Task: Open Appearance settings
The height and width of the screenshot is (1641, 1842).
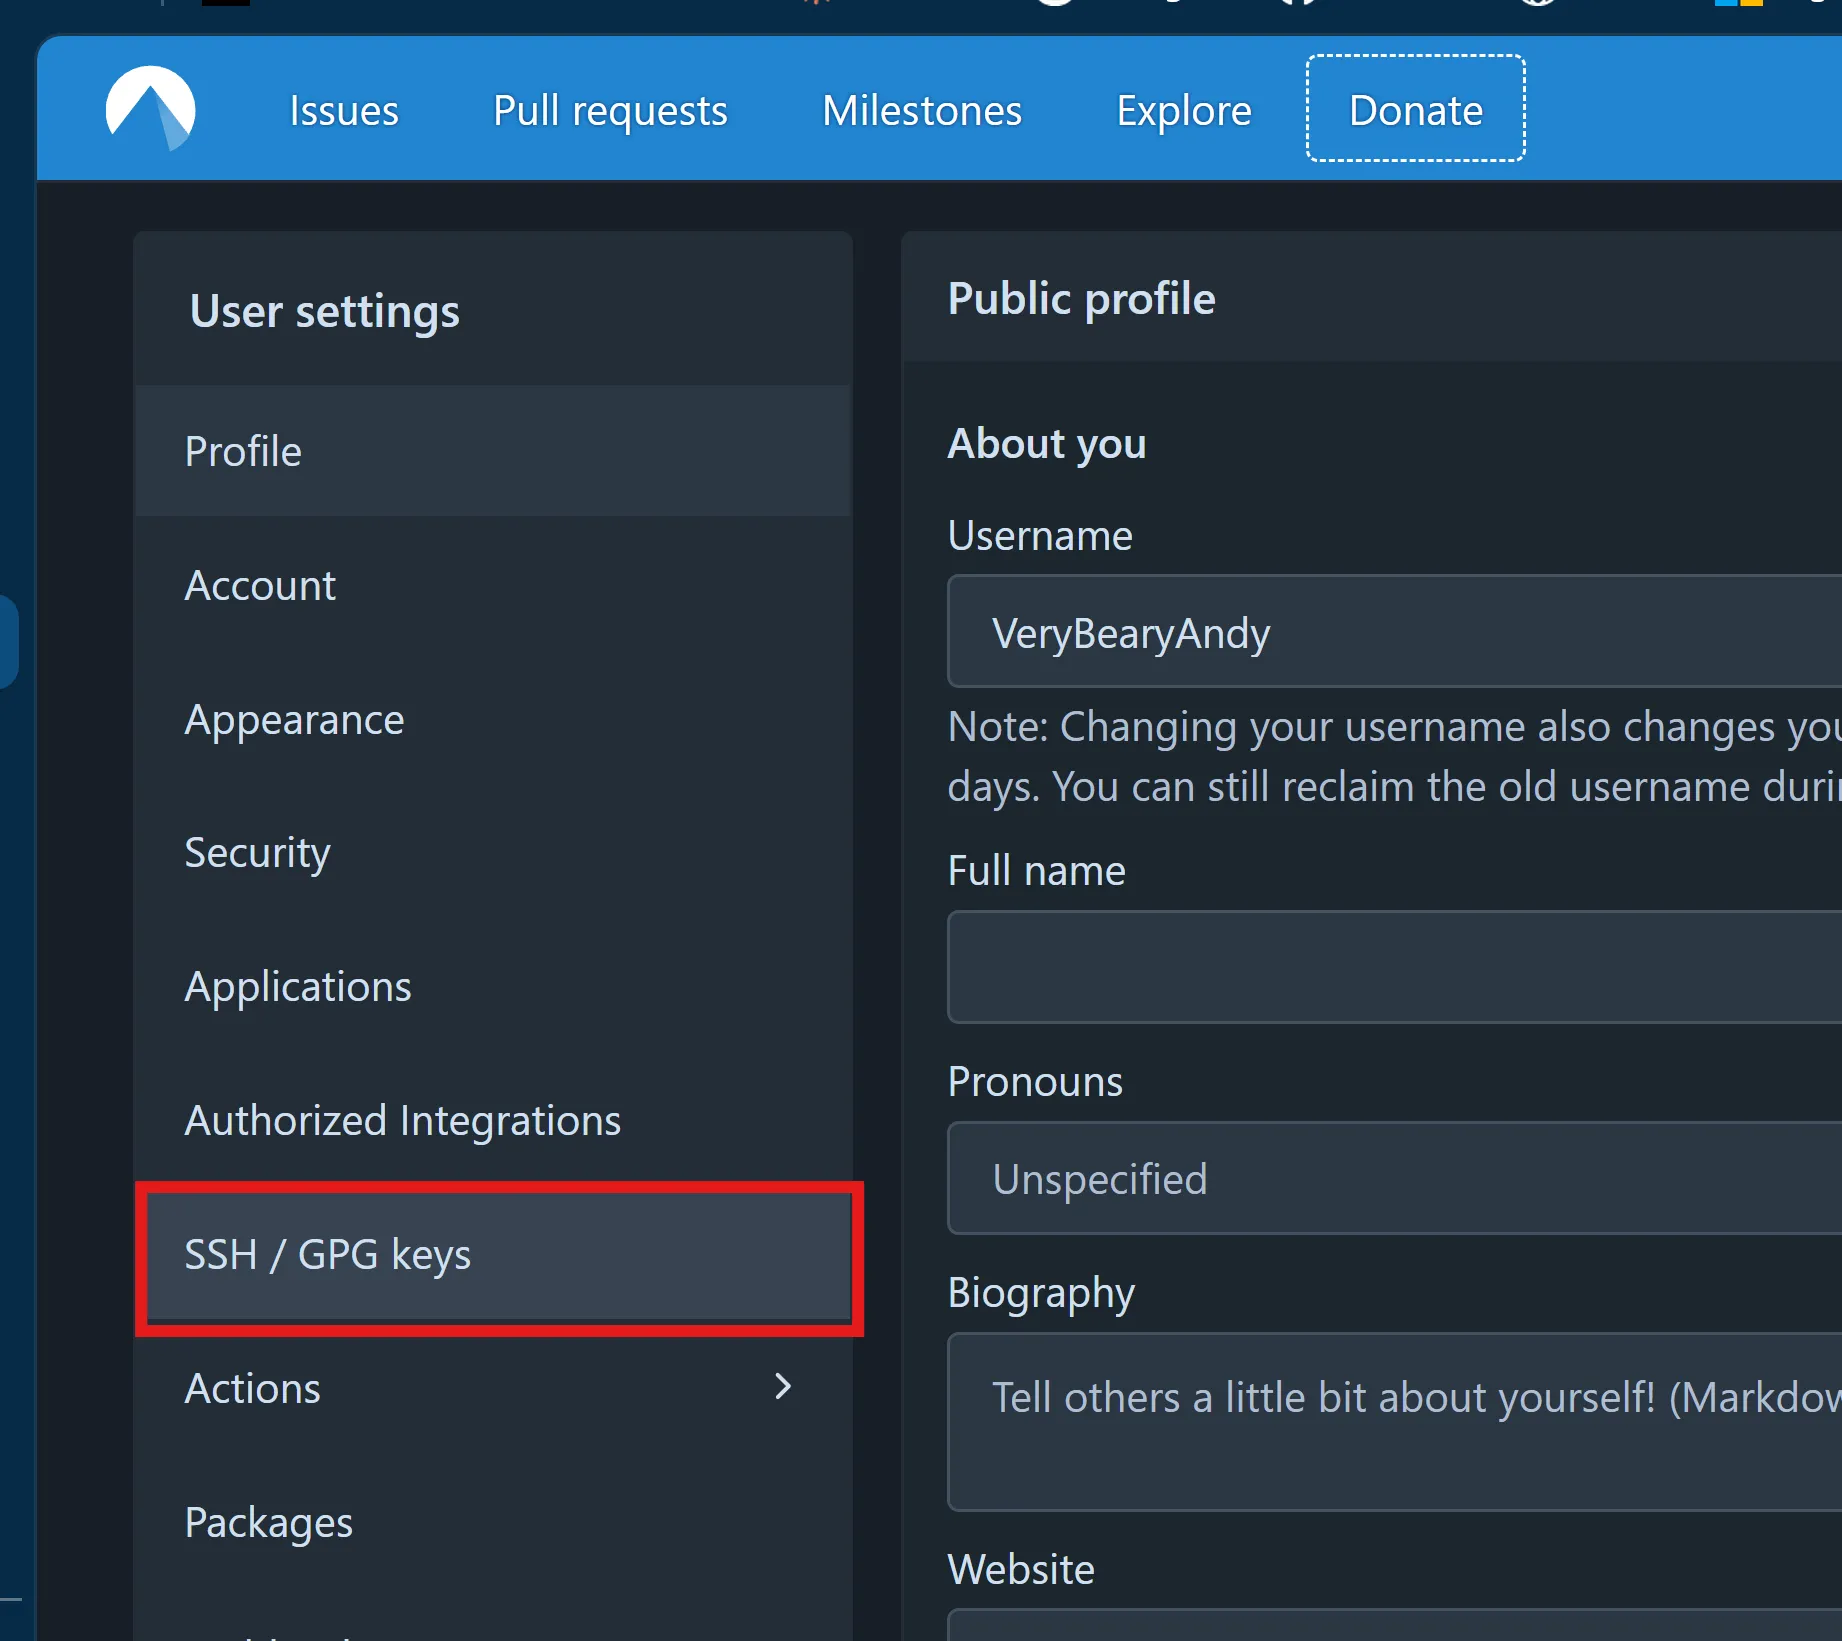Action: point(493,719)
